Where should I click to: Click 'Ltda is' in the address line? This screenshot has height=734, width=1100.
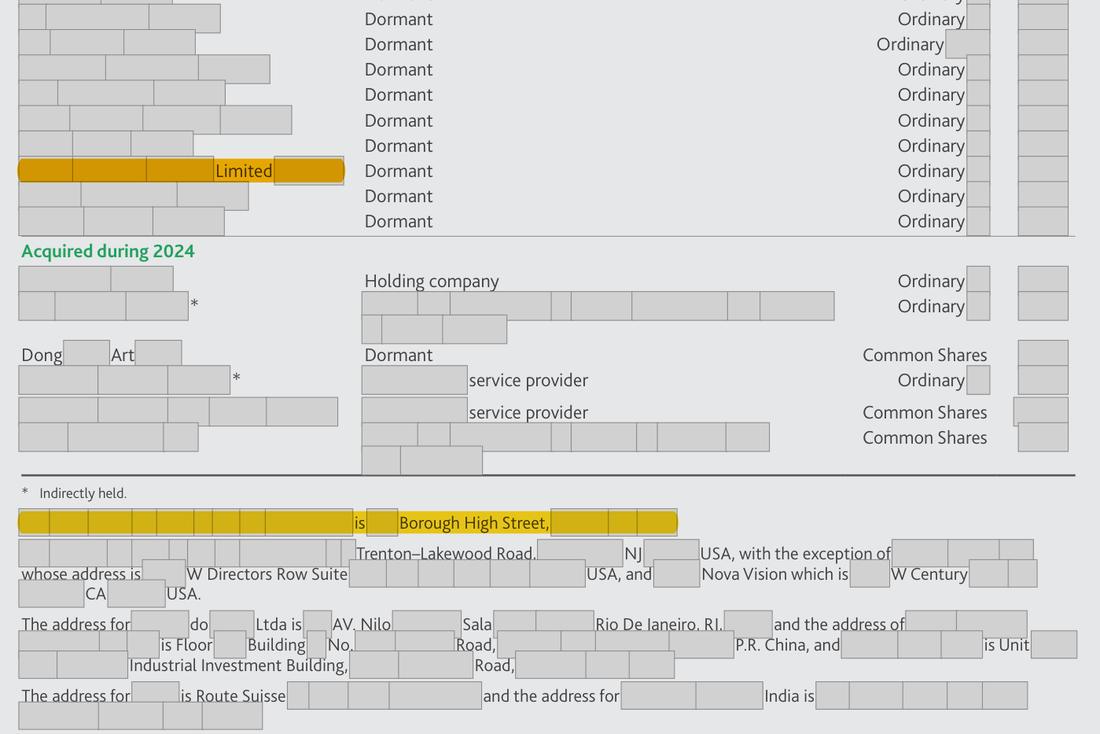279,625
